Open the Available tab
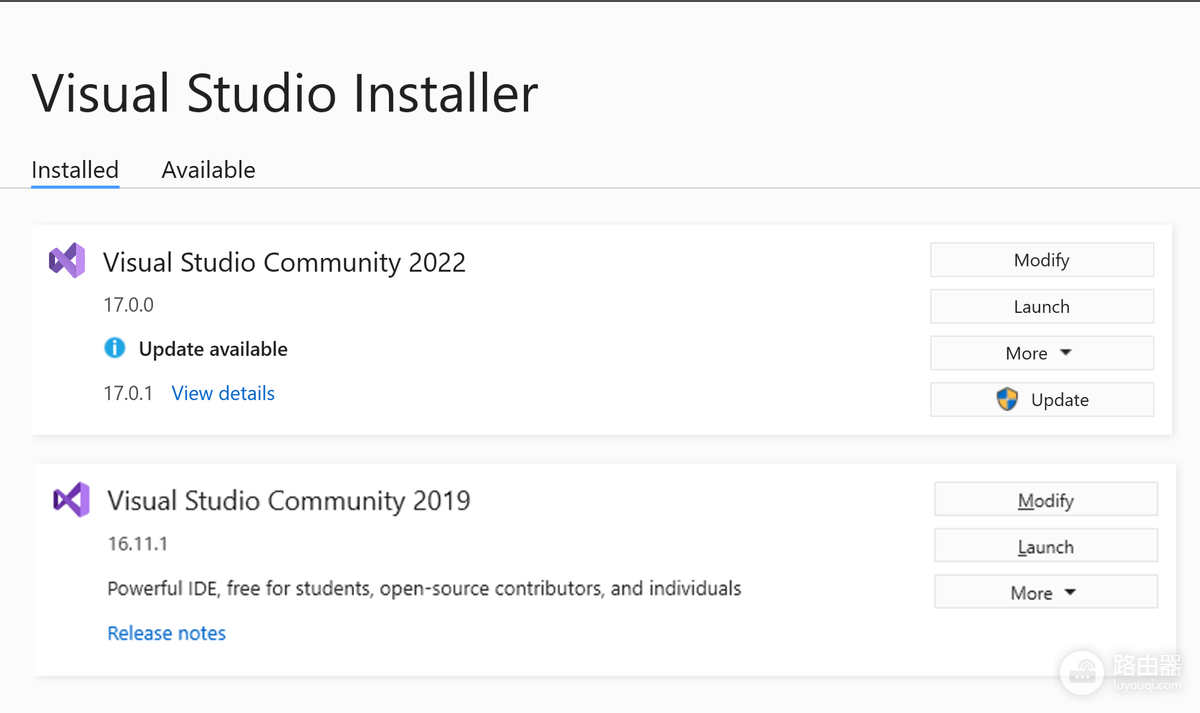The width and height of the screenshot is (1200, 713). pyautogui.click(x=208, y=170)
